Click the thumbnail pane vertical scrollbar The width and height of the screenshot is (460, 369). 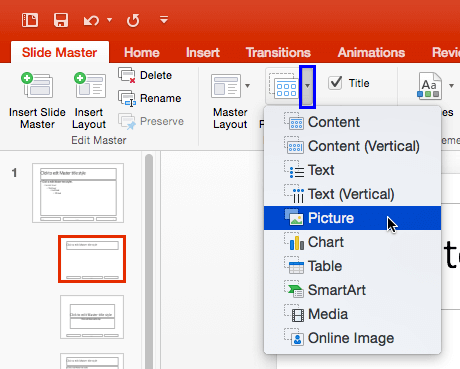pyautogui.click(x=149, y=261)
